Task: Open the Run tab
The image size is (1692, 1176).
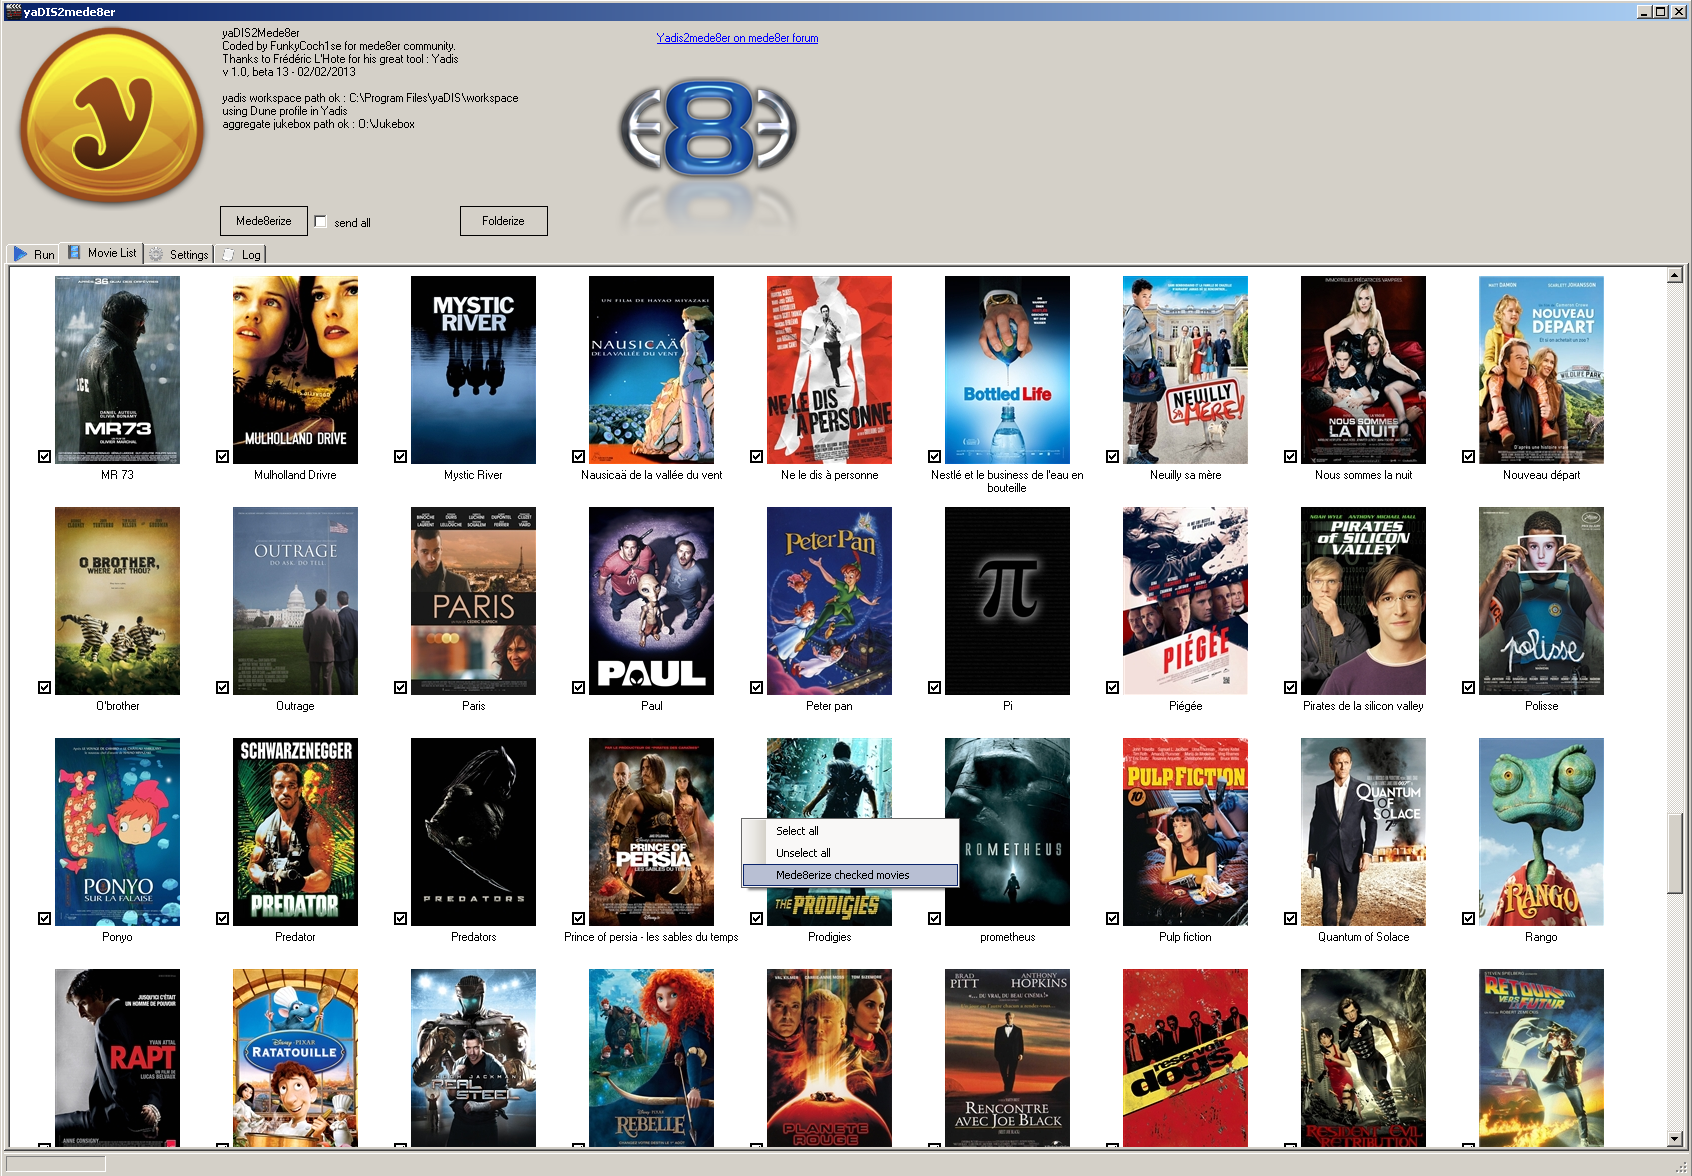Action: coord(33,254)
